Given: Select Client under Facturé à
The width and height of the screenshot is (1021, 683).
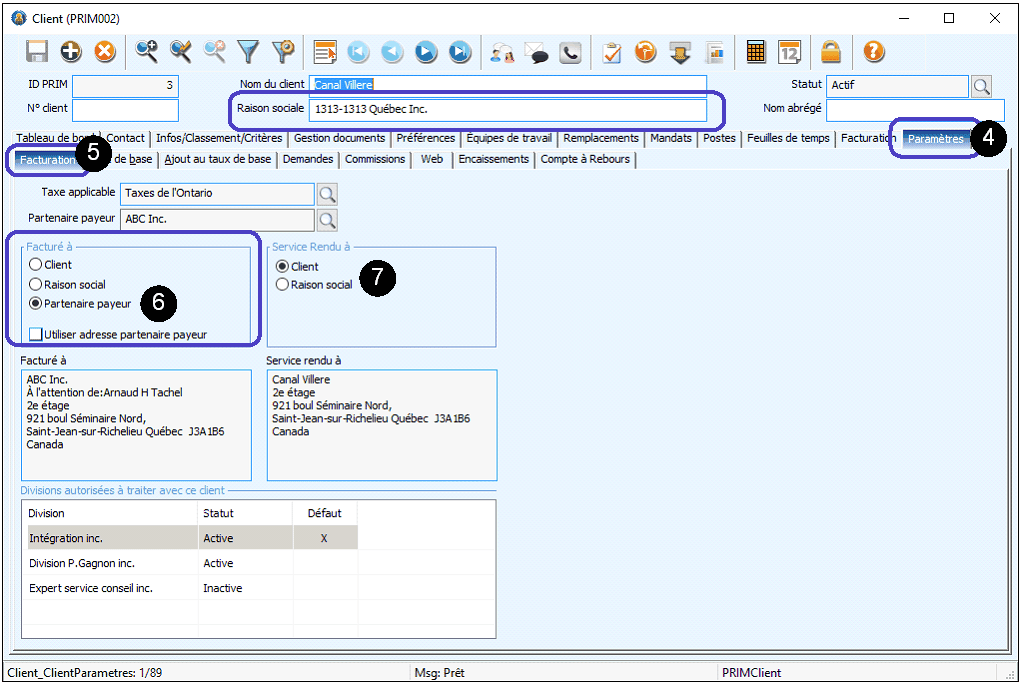Looking at the screenshot, I should point(36,265).
